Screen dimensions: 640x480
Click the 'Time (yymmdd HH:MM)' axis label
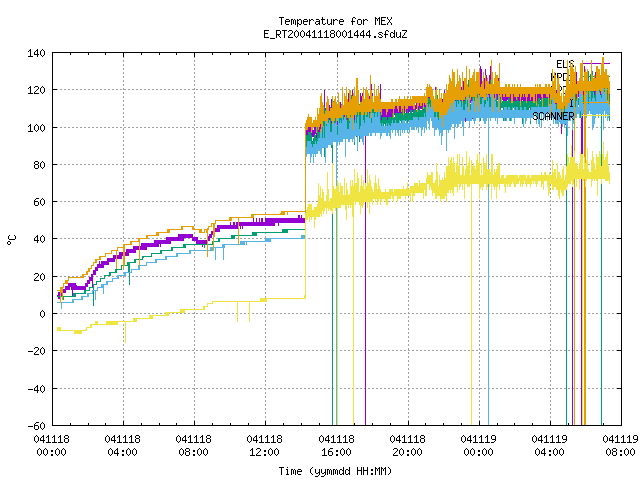pos(335,471)
